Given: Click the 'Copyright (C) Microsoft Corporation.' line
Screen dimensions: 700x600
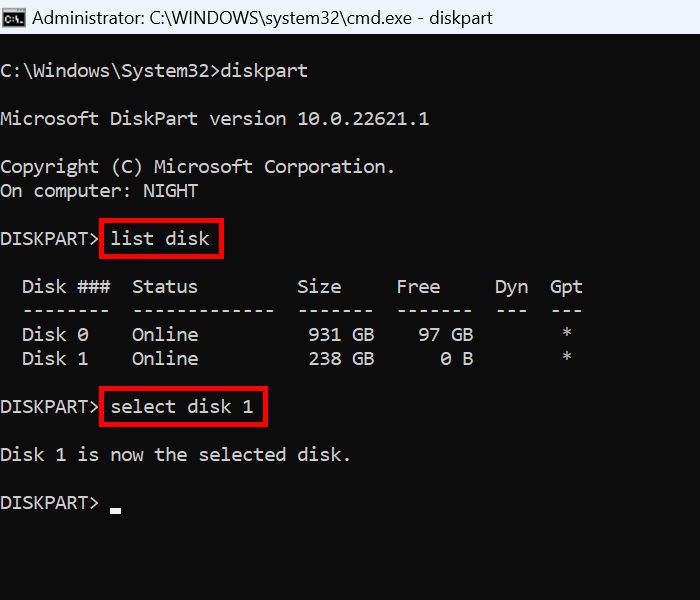Looking at the screenshot, I should coord(198,167).
